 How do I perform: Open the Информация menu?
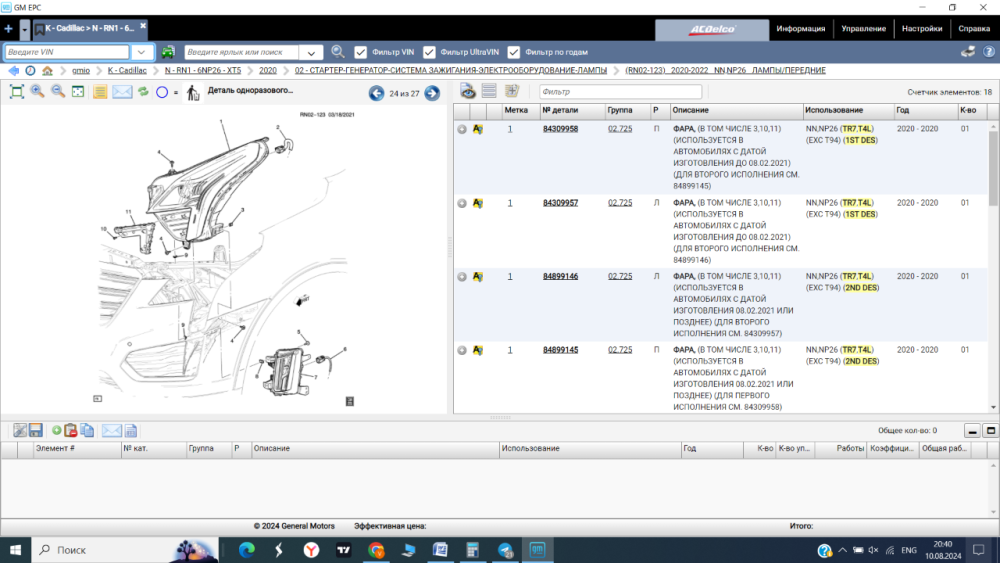tap(800, 29)
